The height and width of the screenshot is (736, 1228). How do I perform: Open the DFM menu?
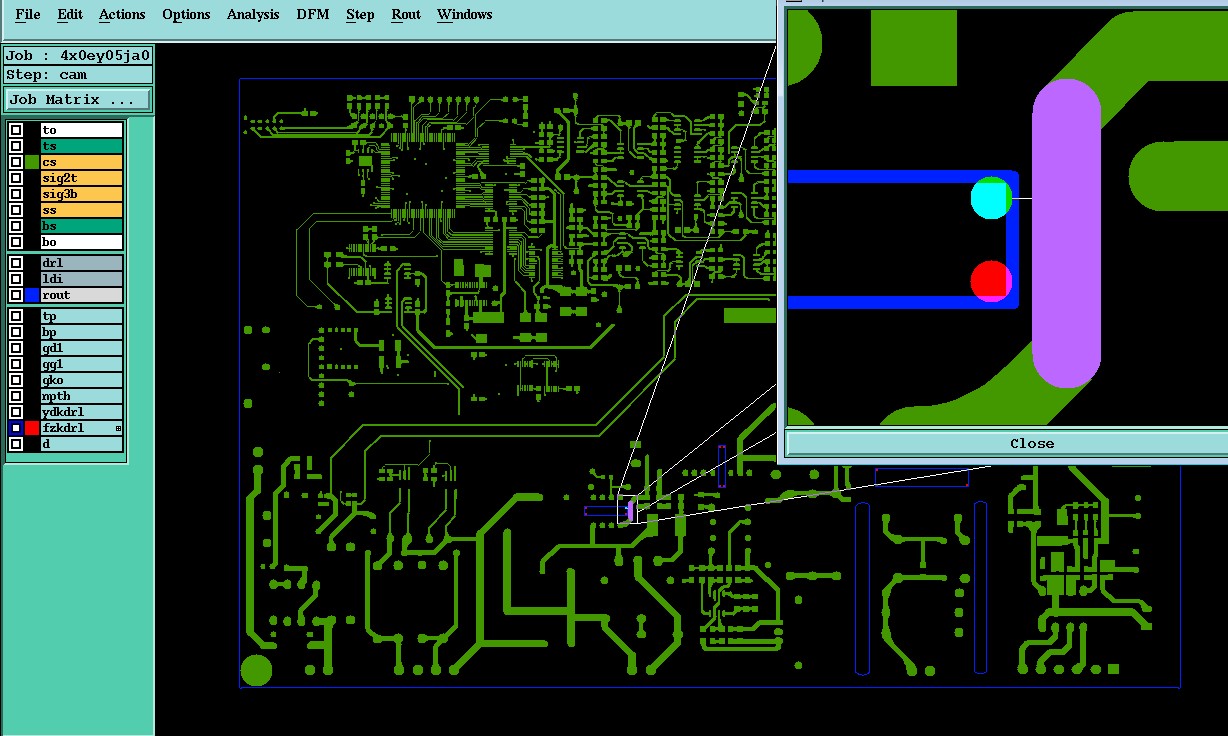coord(313,14)
